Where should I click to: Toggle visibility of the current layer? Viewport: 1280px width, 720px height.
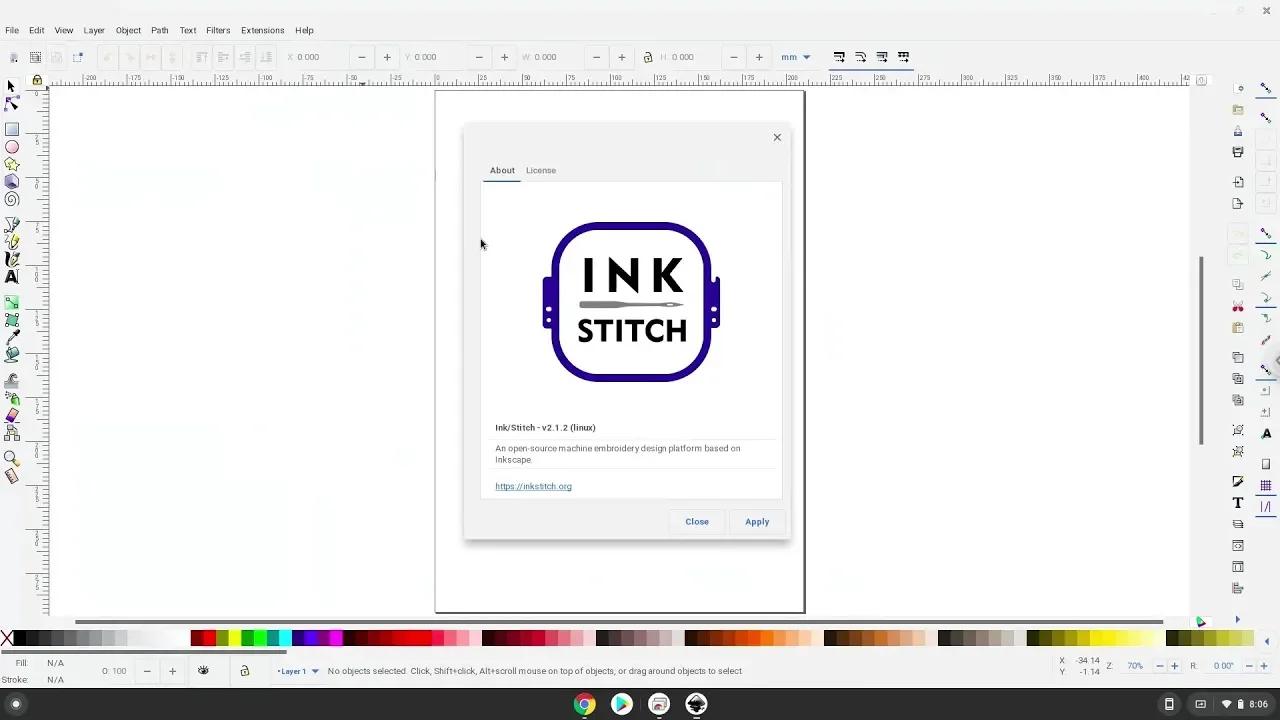(203, 670)
